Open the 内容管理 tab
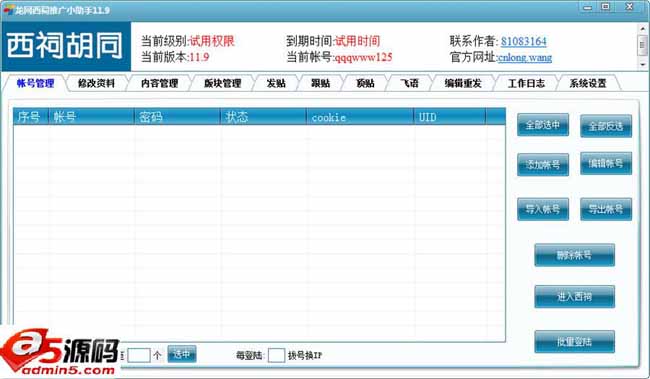 click(160, 83)
